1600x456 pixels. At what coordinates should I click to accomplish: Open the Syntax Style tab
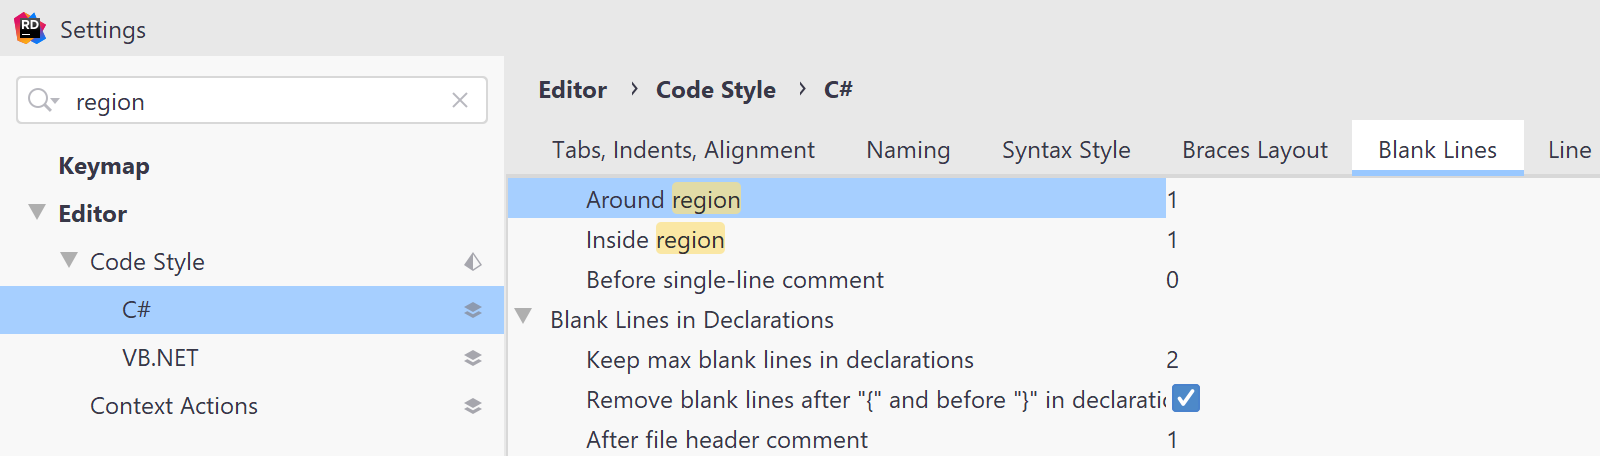[x=1066, y=150]
